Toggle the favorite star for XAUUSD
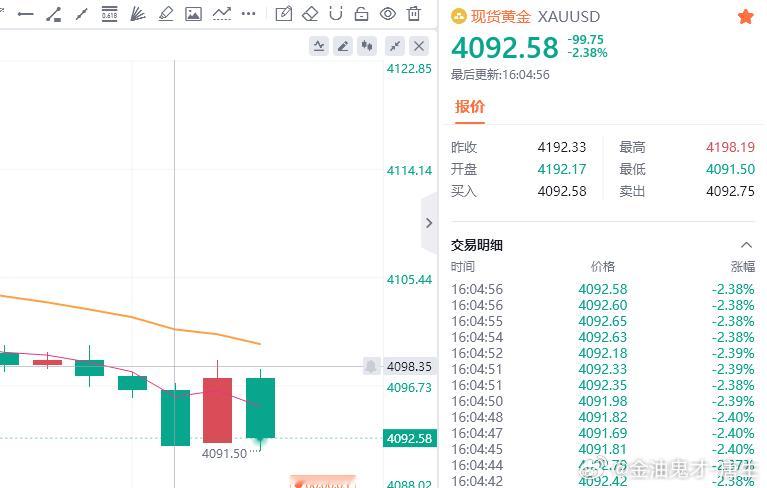 [745, 17]
